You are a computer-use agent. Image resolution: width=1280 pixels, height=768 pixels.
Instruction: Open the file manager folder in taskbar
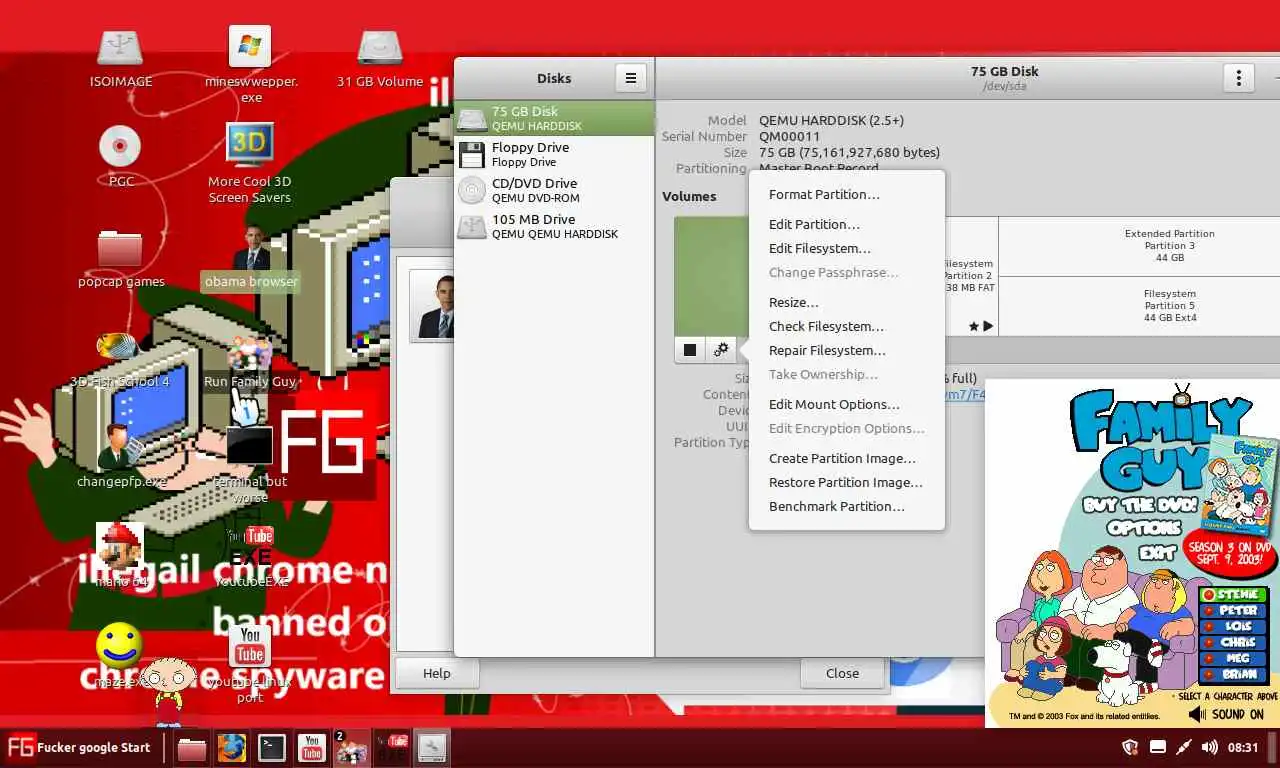click(192, 748)
